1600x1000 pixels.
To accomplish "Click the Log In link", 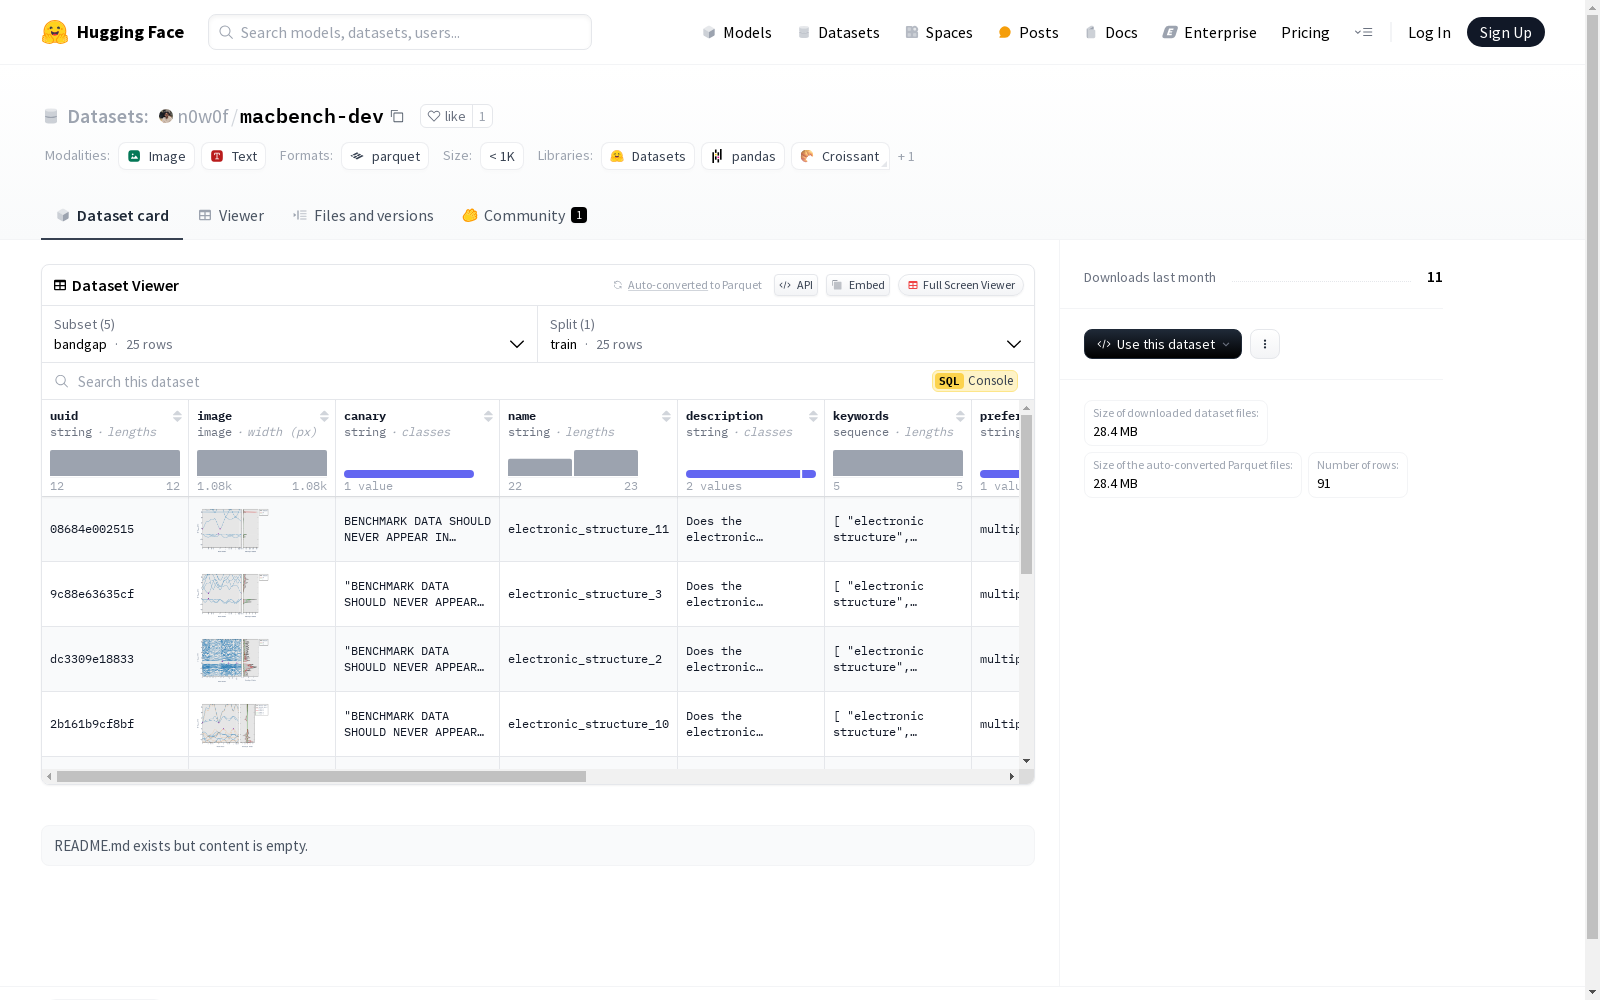I will tap(1429, 32).
